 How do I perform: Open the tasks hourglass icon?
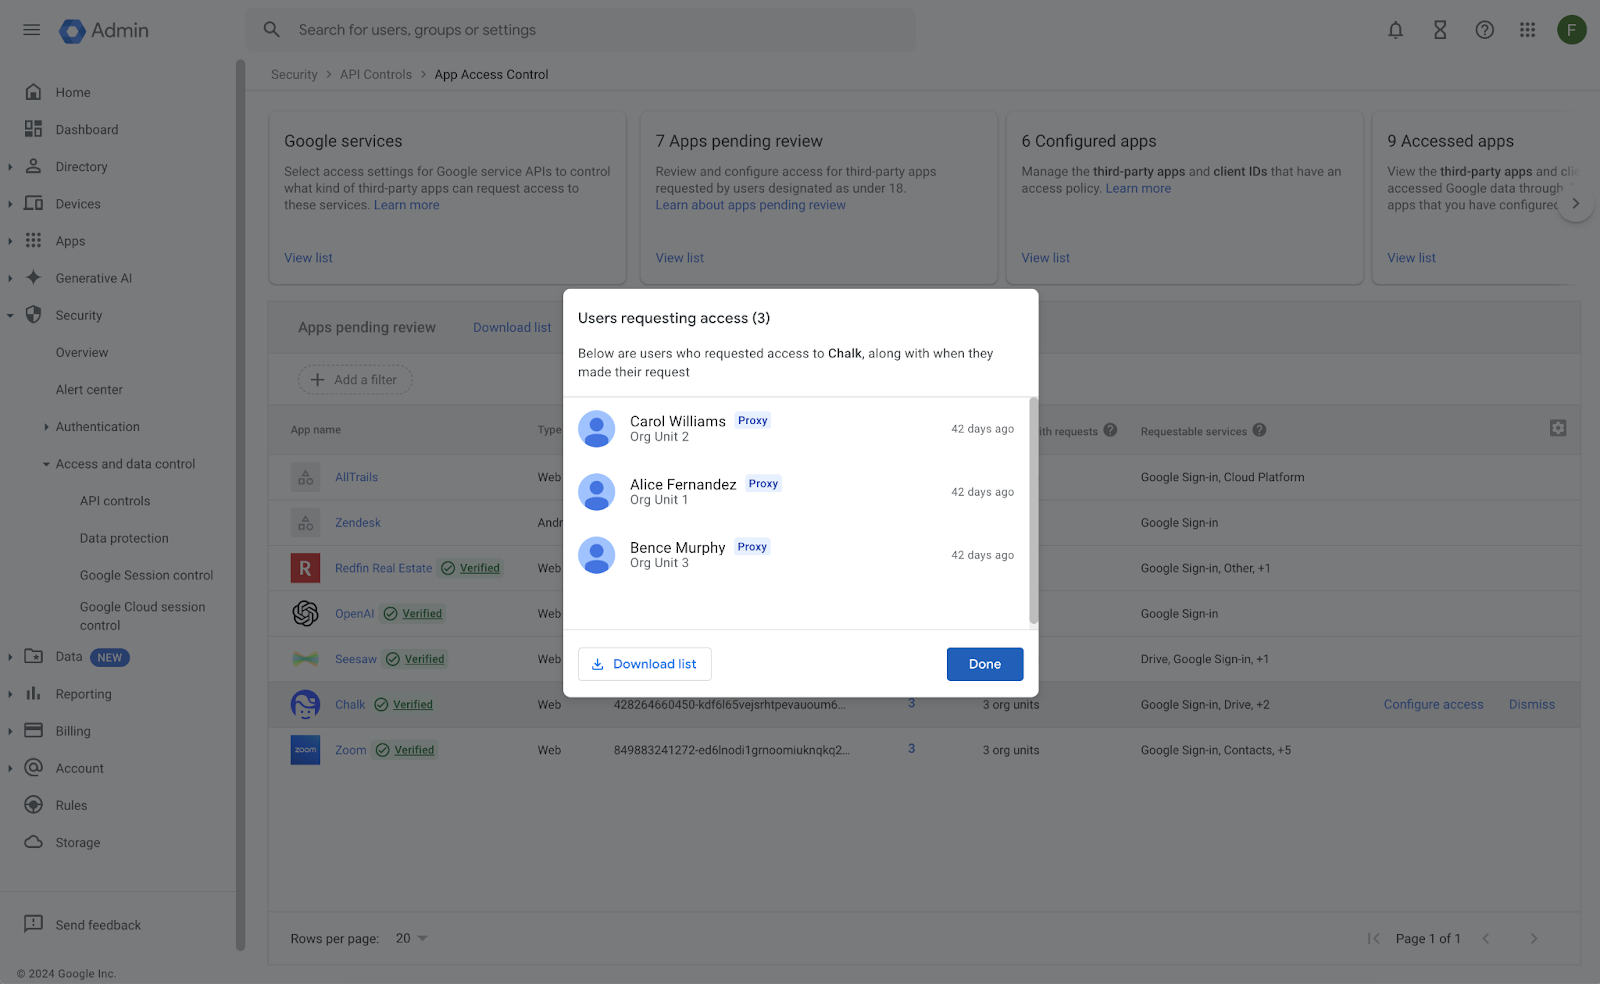pos(1440,30)
